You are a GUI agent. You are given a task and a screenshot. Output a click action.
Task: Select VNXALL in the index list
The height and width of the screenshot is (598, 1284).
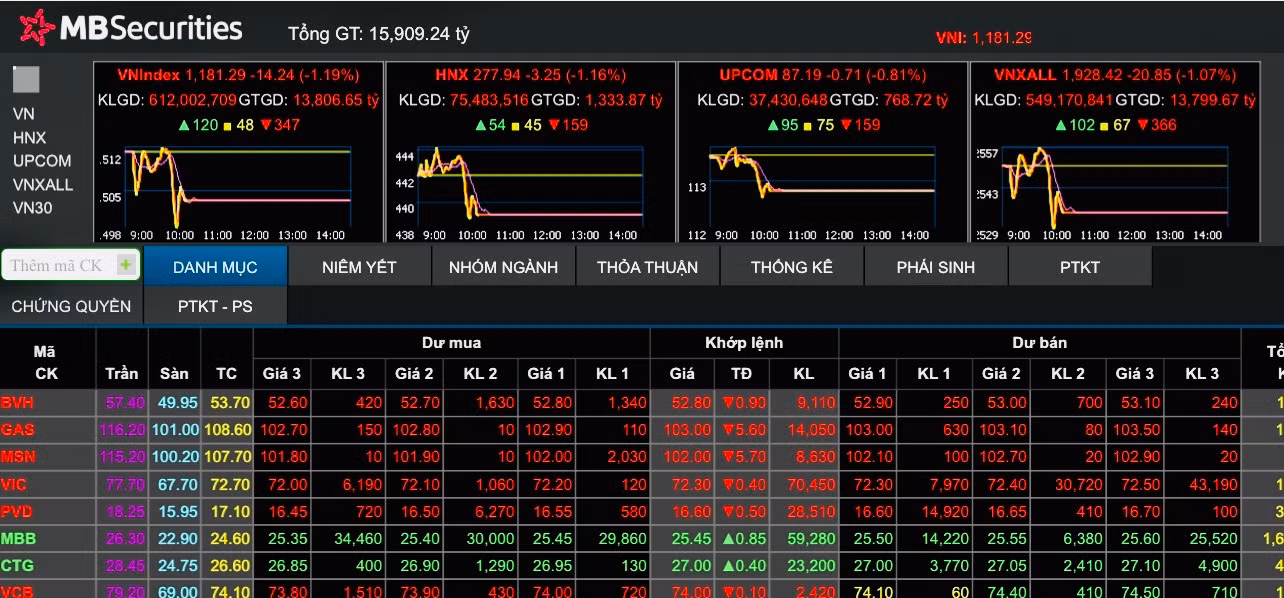tap(43, 184)
